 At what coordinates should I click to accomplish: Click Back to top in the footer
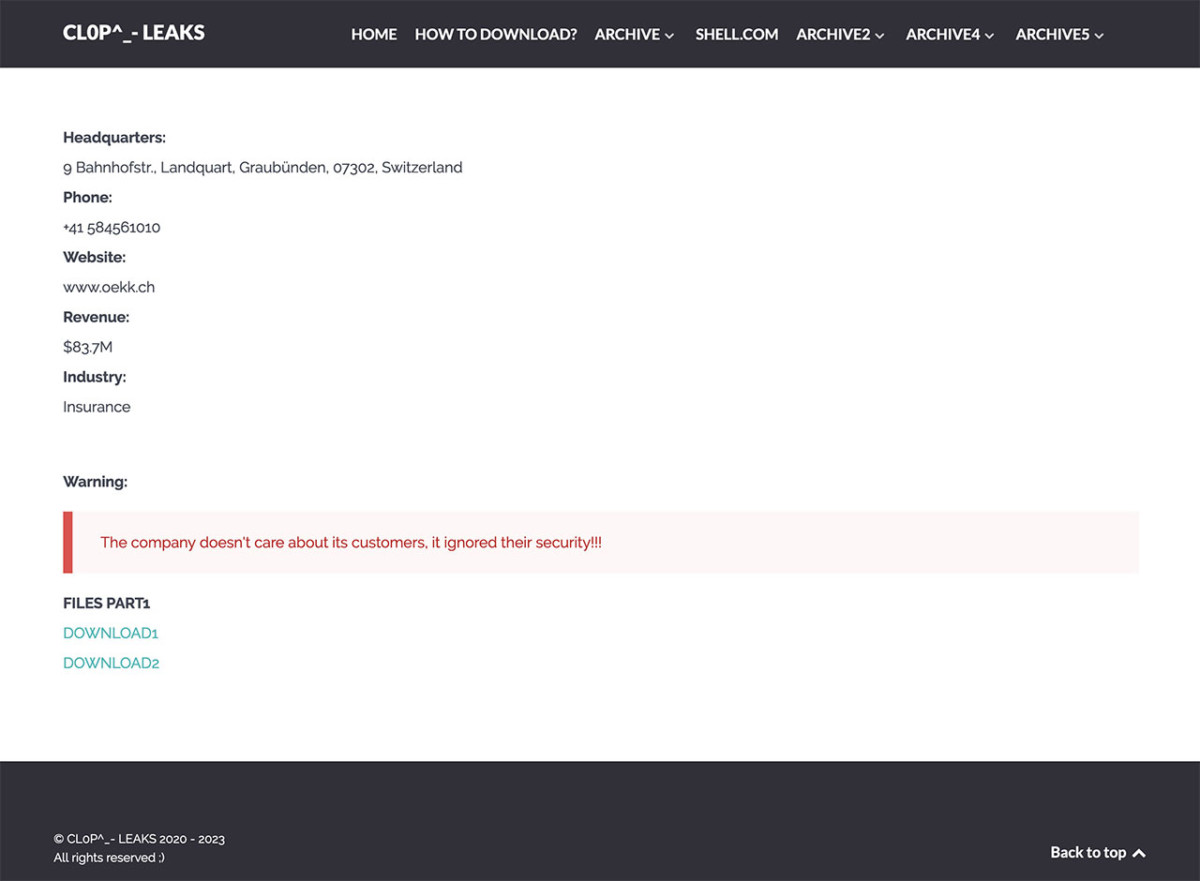coord(1089,852)
